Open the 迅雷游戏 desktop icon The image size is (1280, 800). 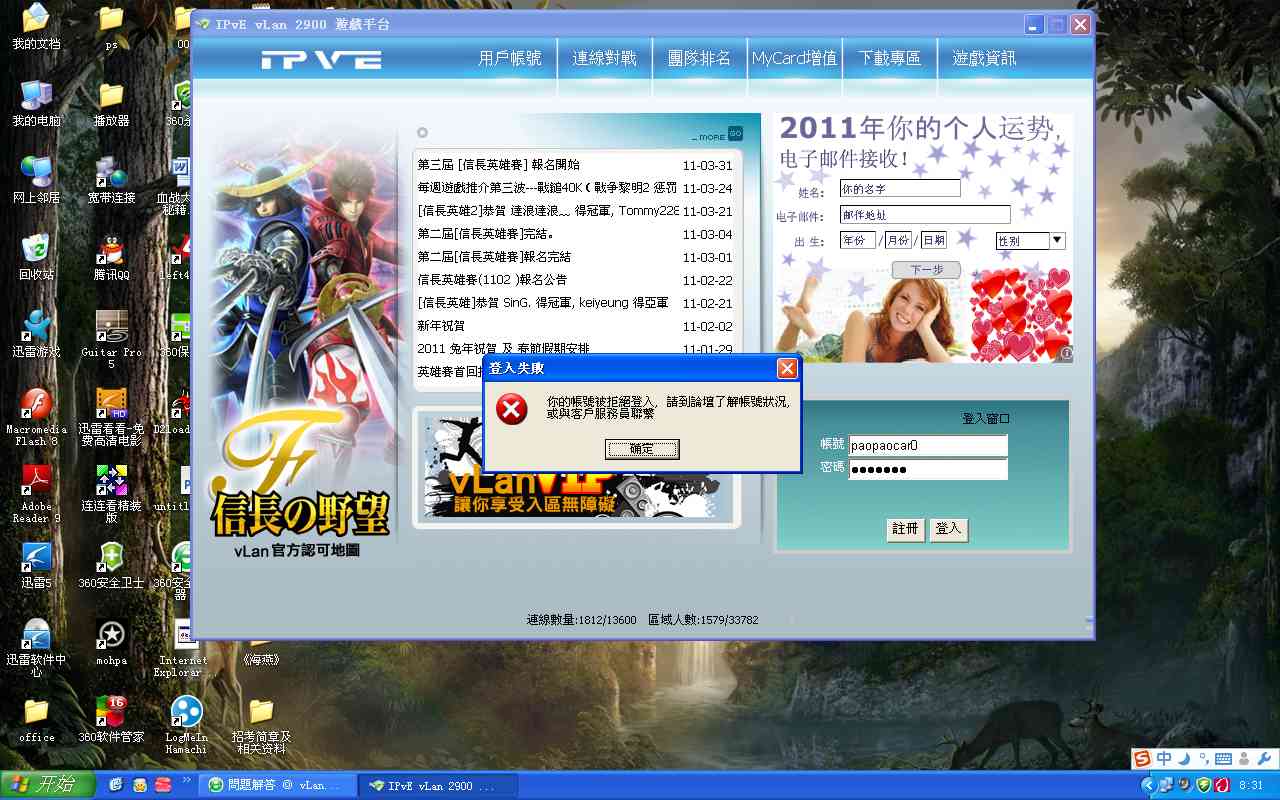pyautogui.click(x=36, y=334)
